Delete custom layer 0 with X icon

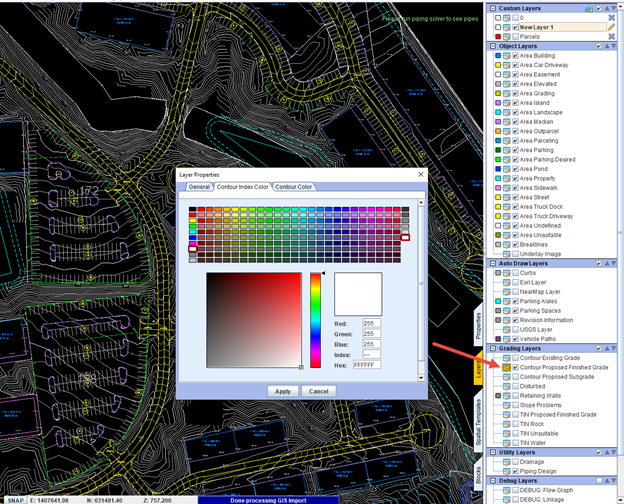[x=611, y=18]
